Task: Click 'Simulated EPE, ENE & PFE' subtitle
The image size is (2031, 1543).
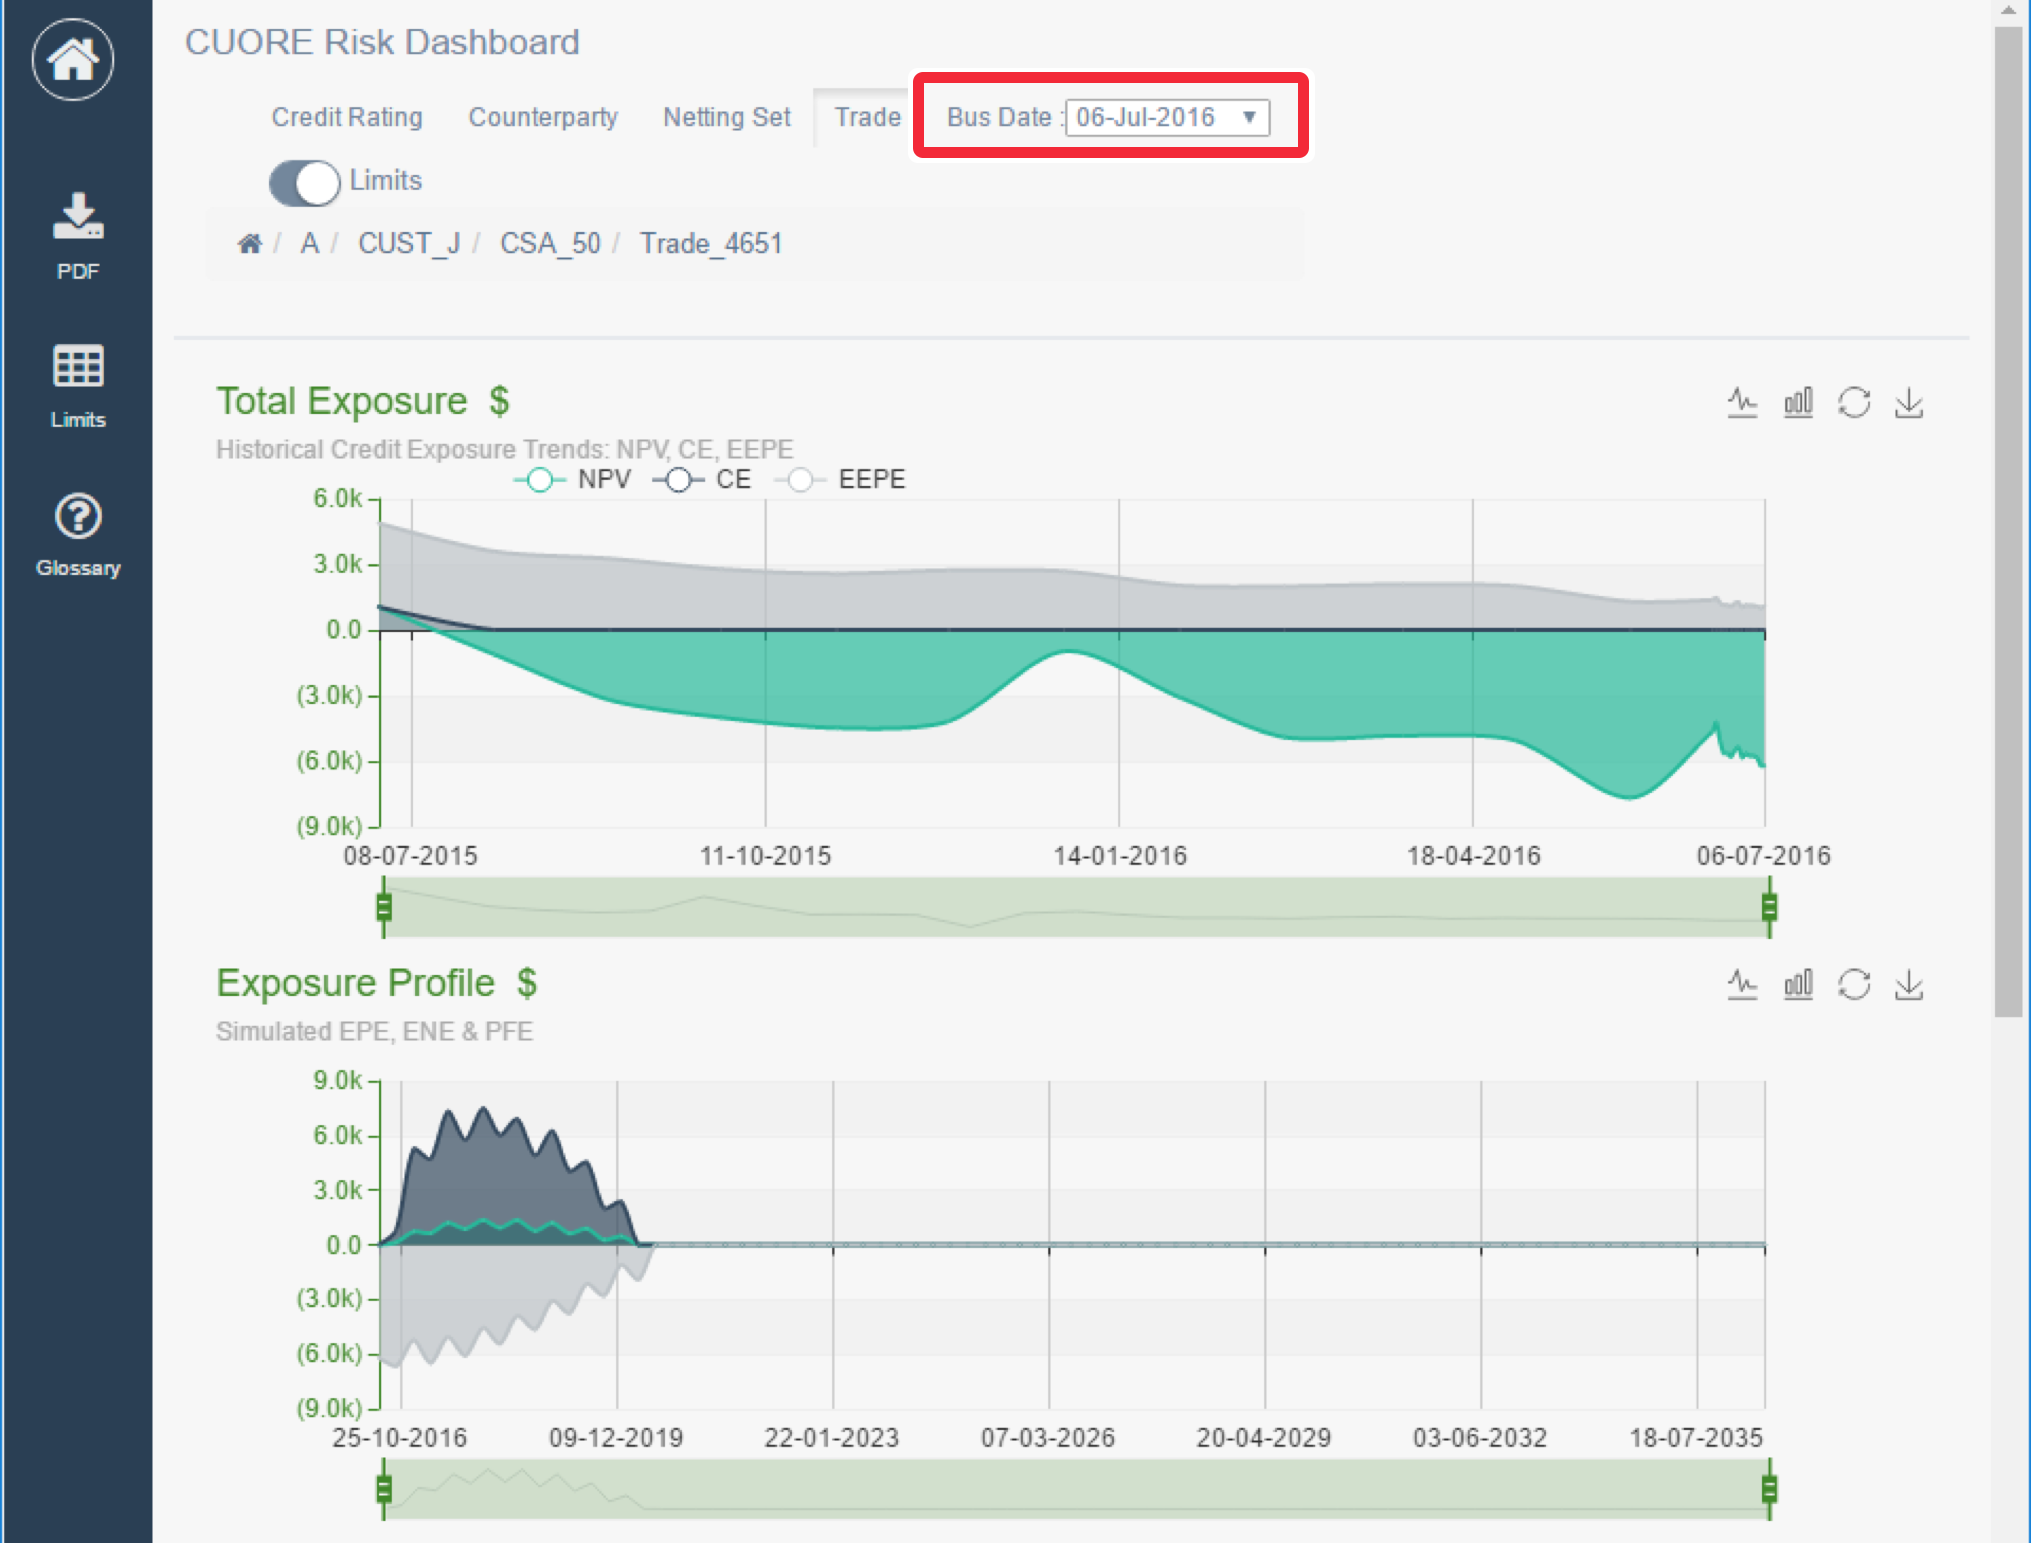Action: [374, 1032]
